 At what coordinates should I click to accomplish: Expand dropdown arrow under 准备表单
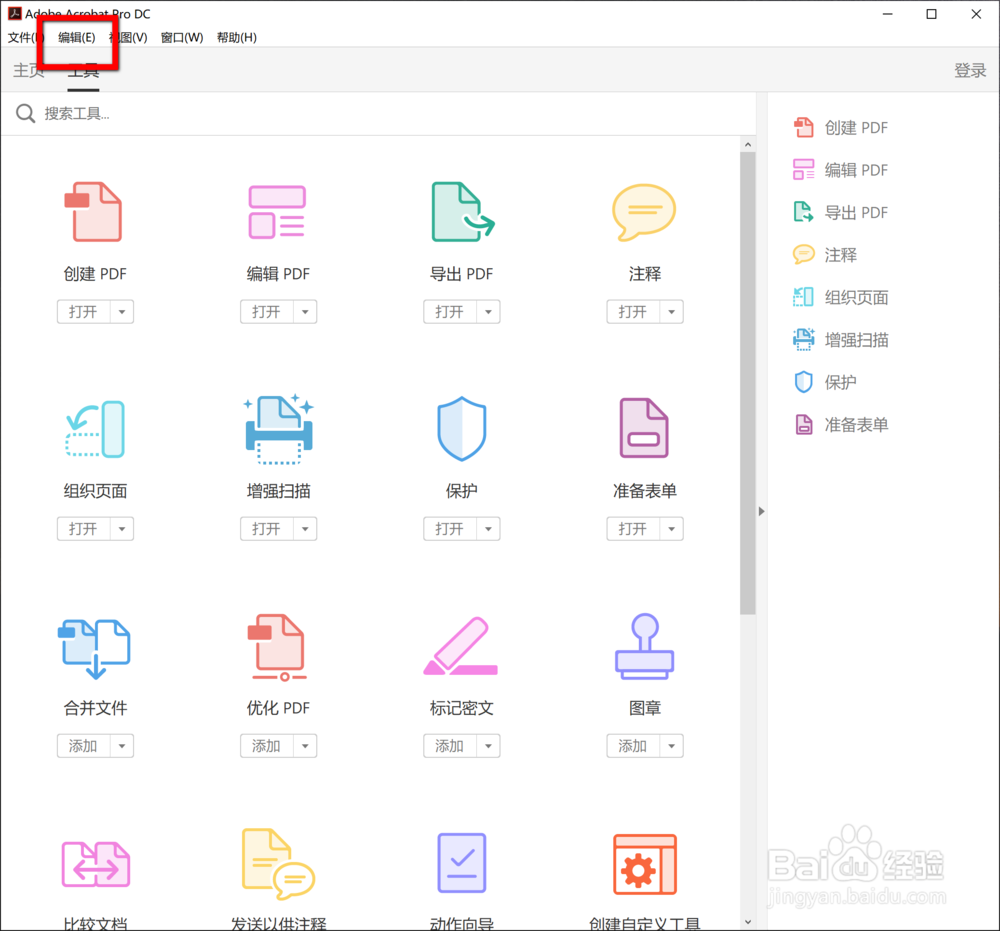(671, 529)
